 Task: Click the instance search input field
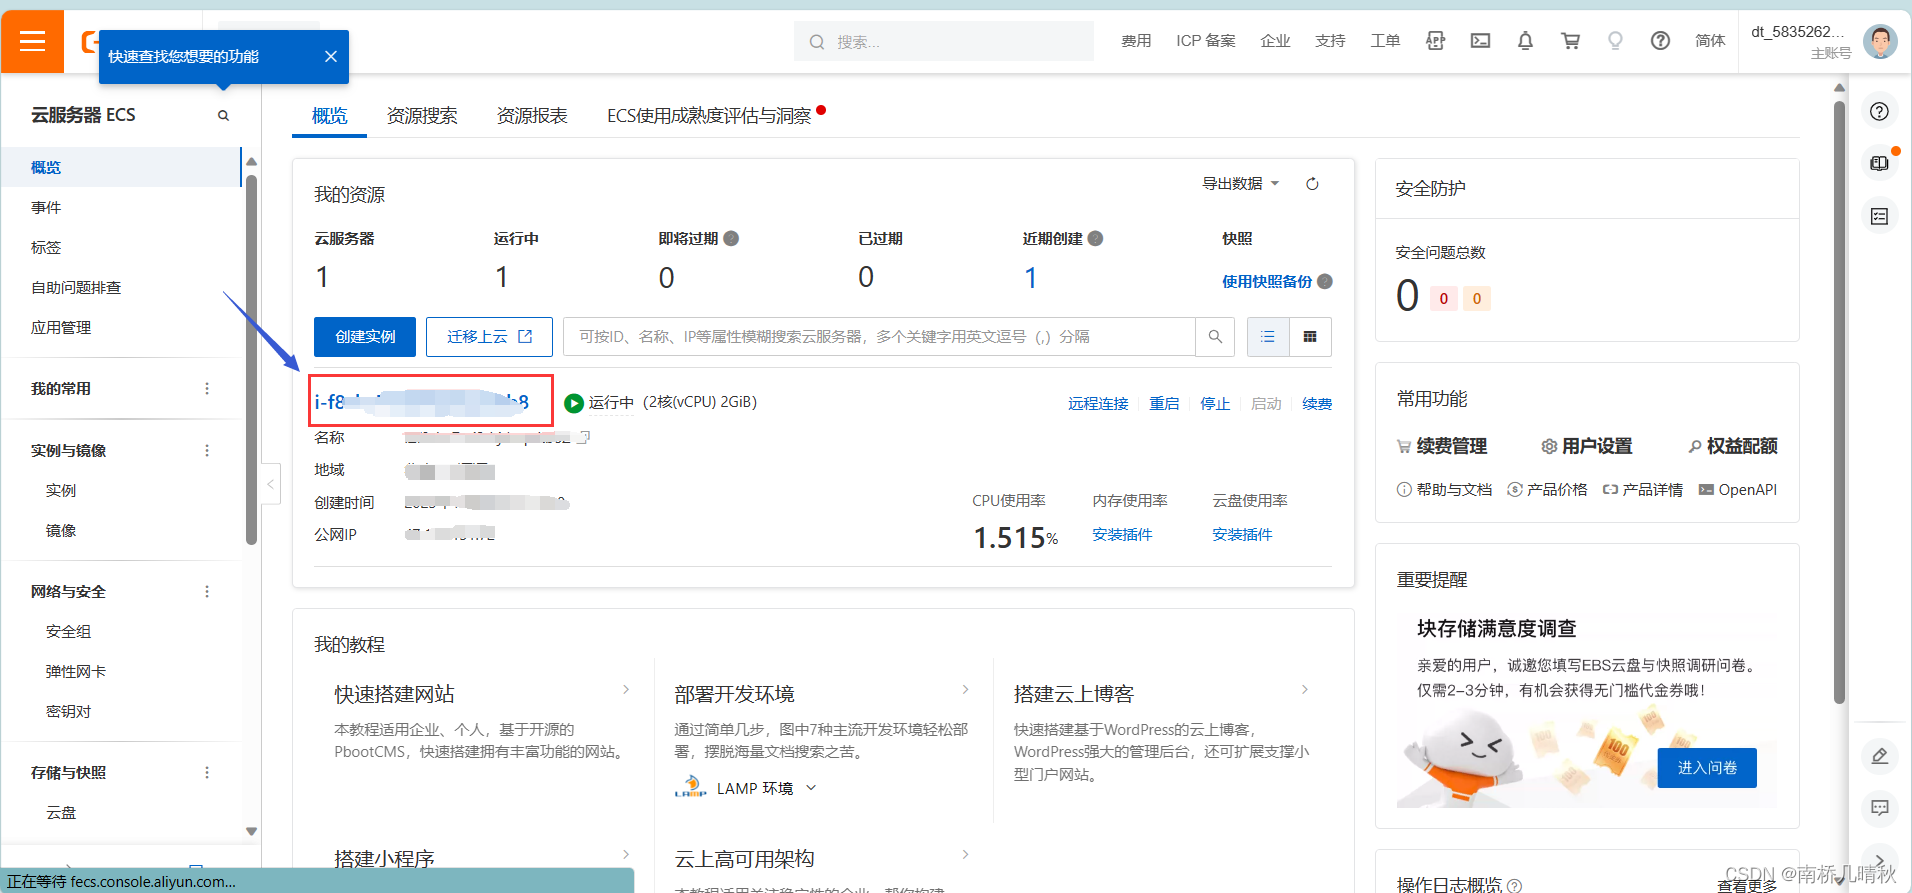click(879, 337)
